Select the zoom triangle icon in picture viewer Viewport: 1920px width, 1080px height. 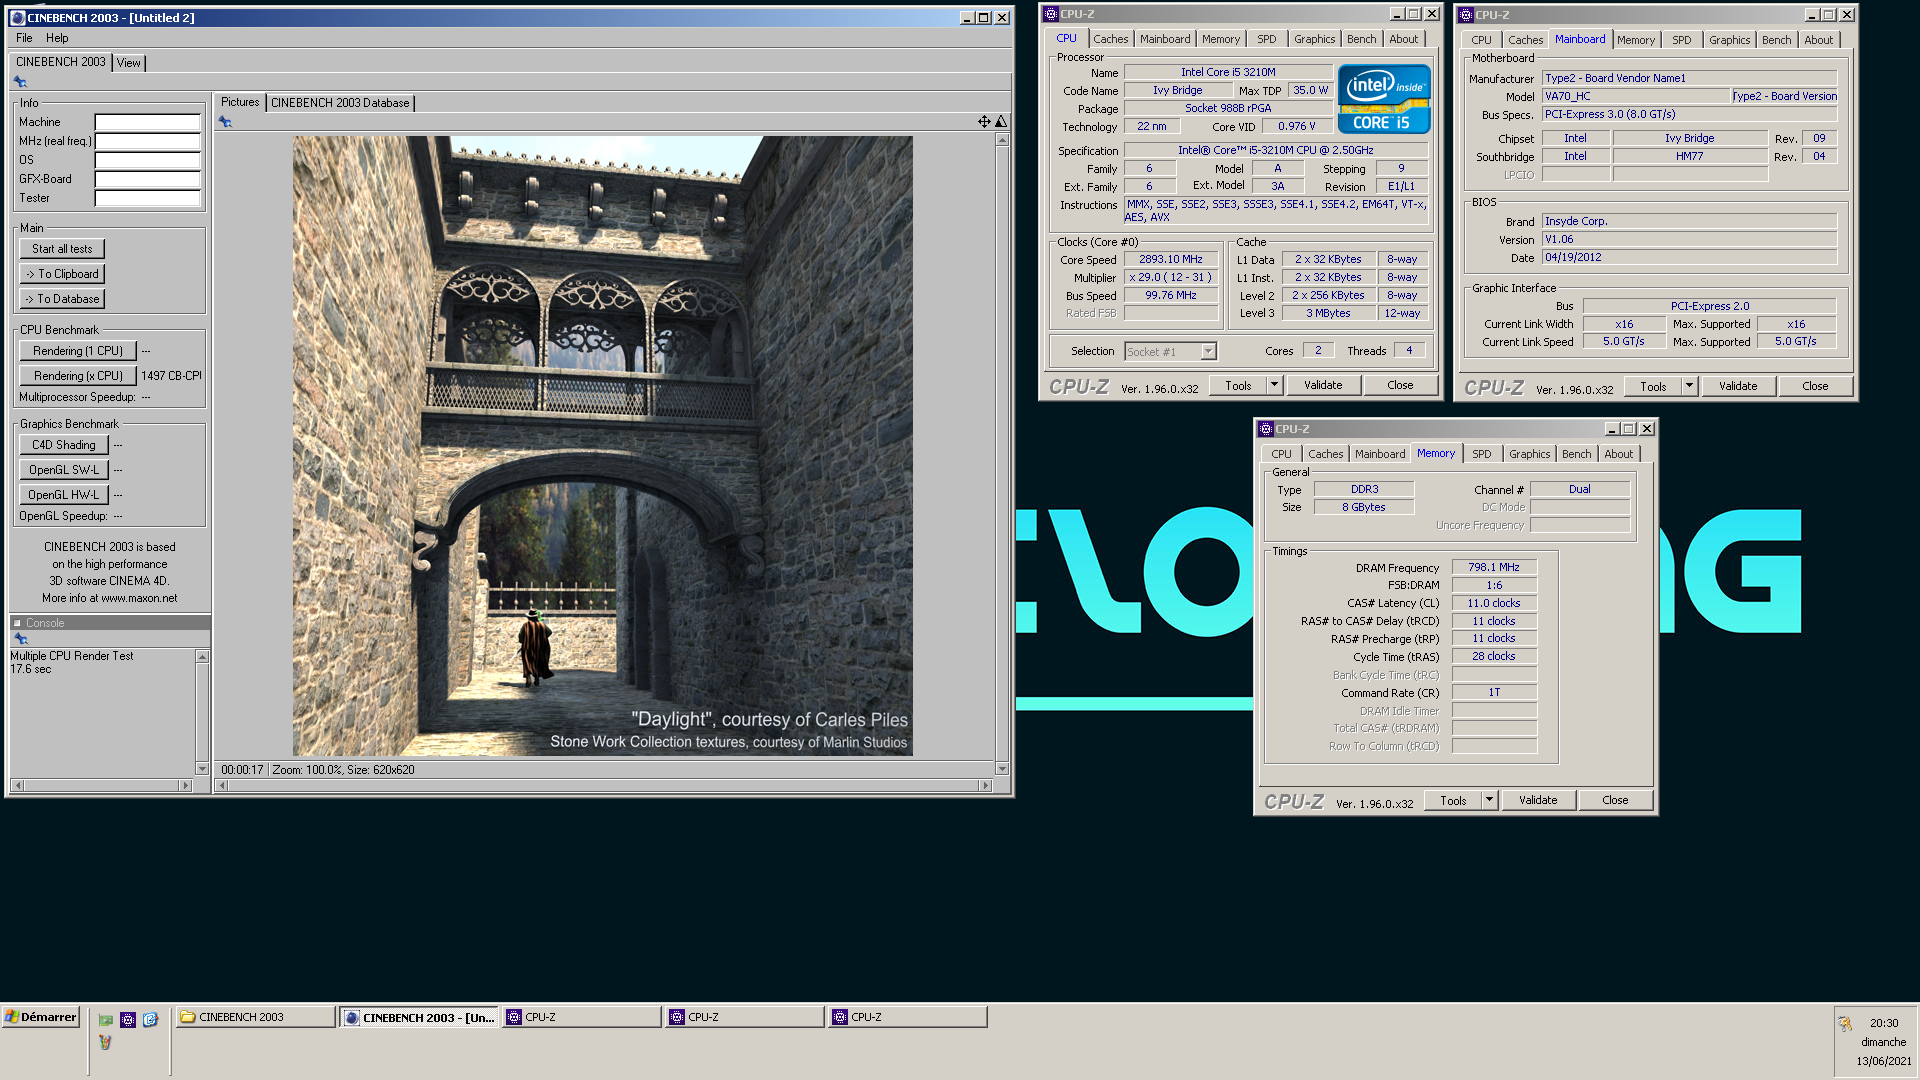1001,122
